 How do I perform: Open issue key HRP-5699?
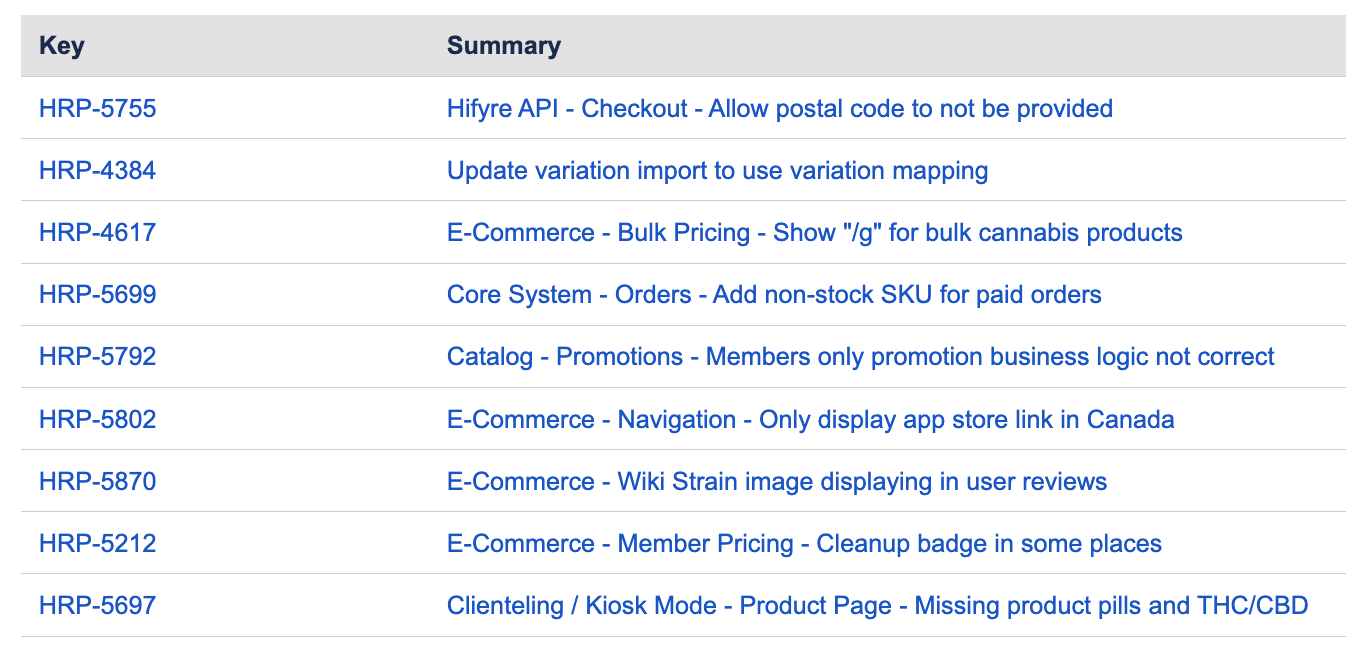point(97,294)
